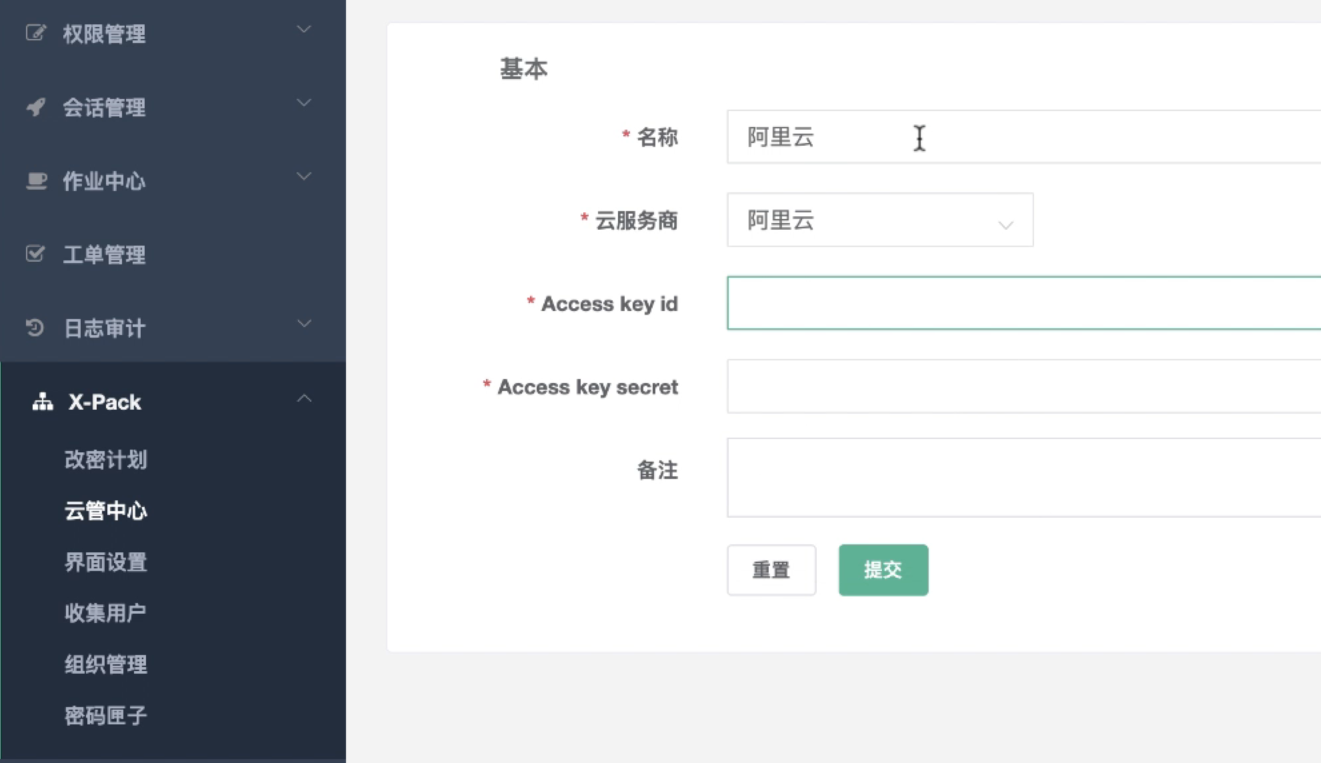
Task: Focus the Access key id field
Action: click(x=1024, y=303)
